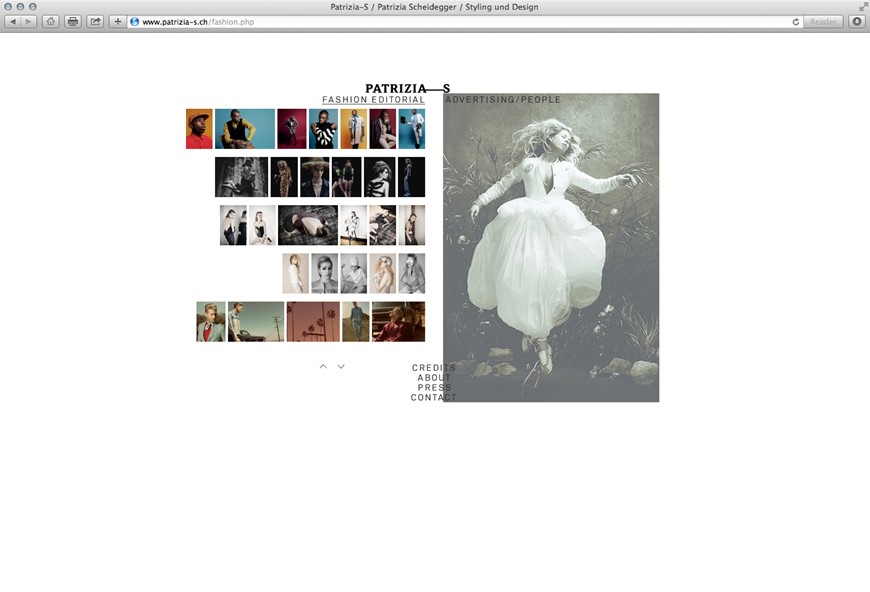Click the up chevron below thumbnails

(323, 367)
